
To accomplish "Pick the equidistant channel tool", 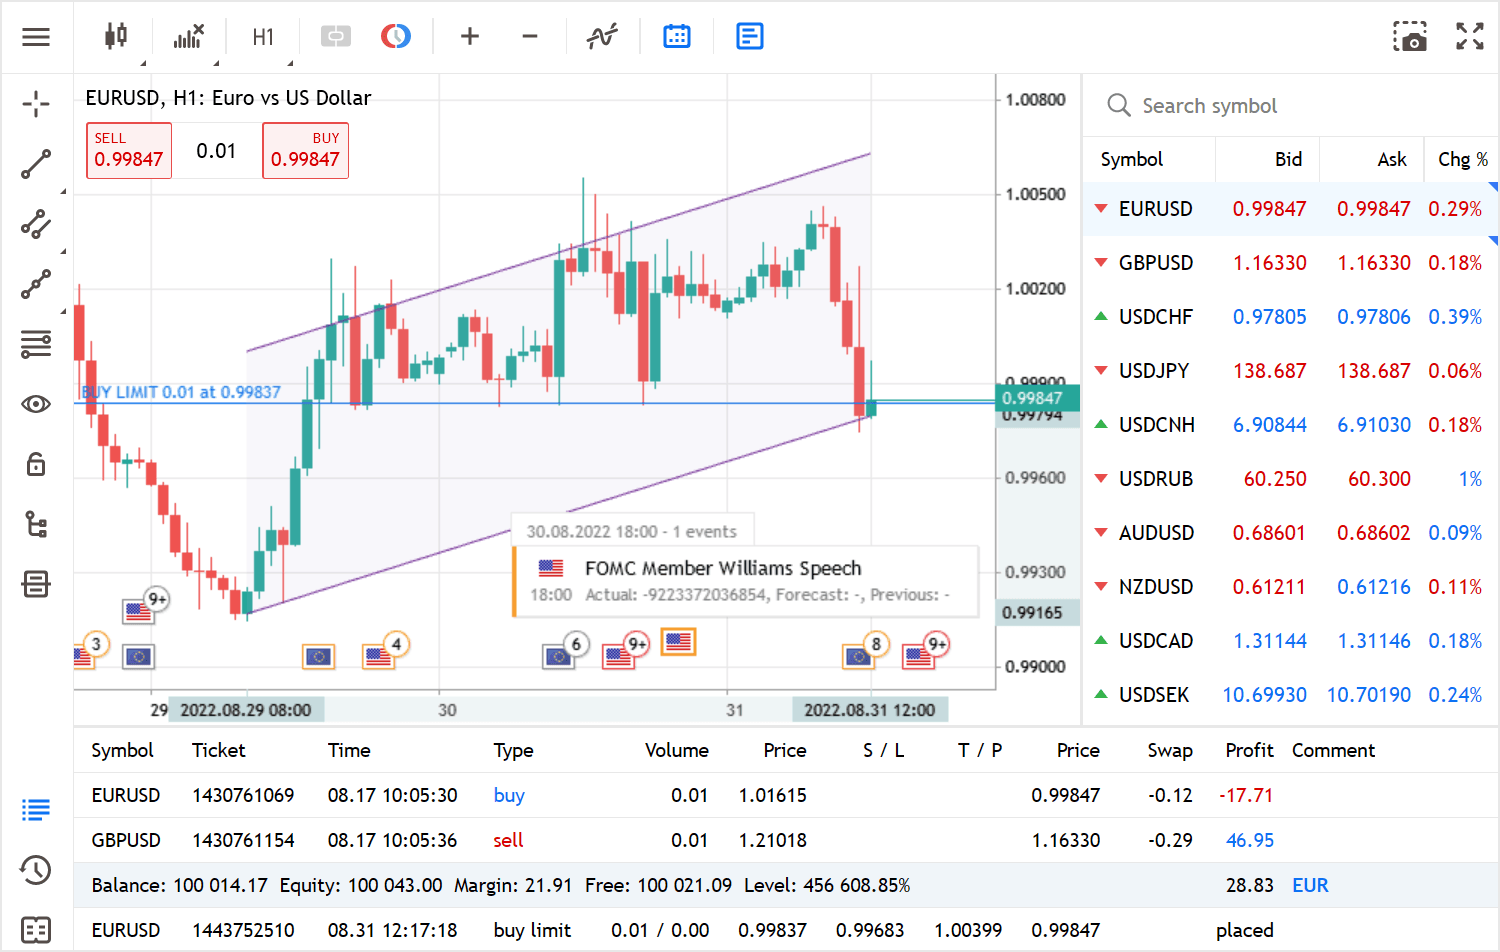I will click(36, 224).
